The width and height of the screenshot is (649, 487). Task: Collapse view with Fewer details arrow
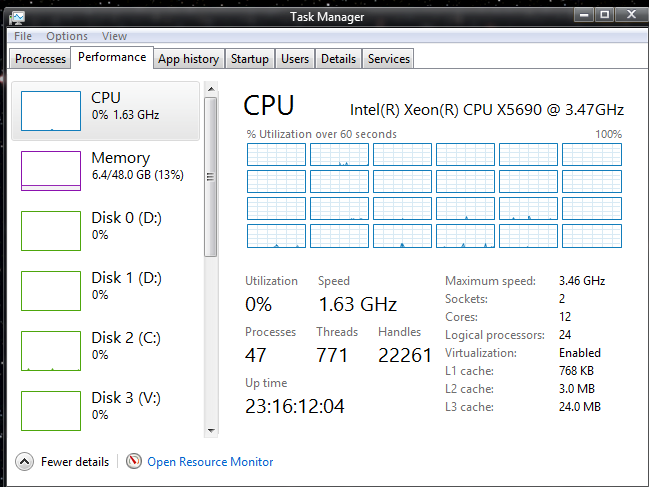click(x=24, y=461)
